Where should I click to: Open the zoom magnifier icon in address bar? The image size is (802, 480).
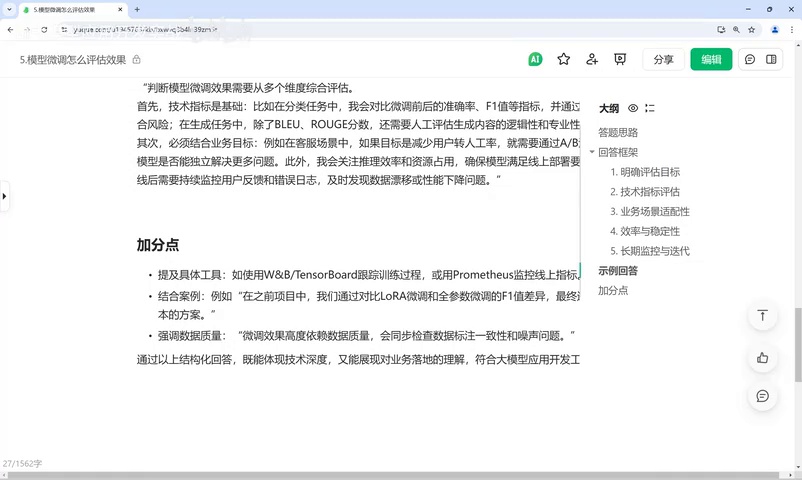point(736,30)
